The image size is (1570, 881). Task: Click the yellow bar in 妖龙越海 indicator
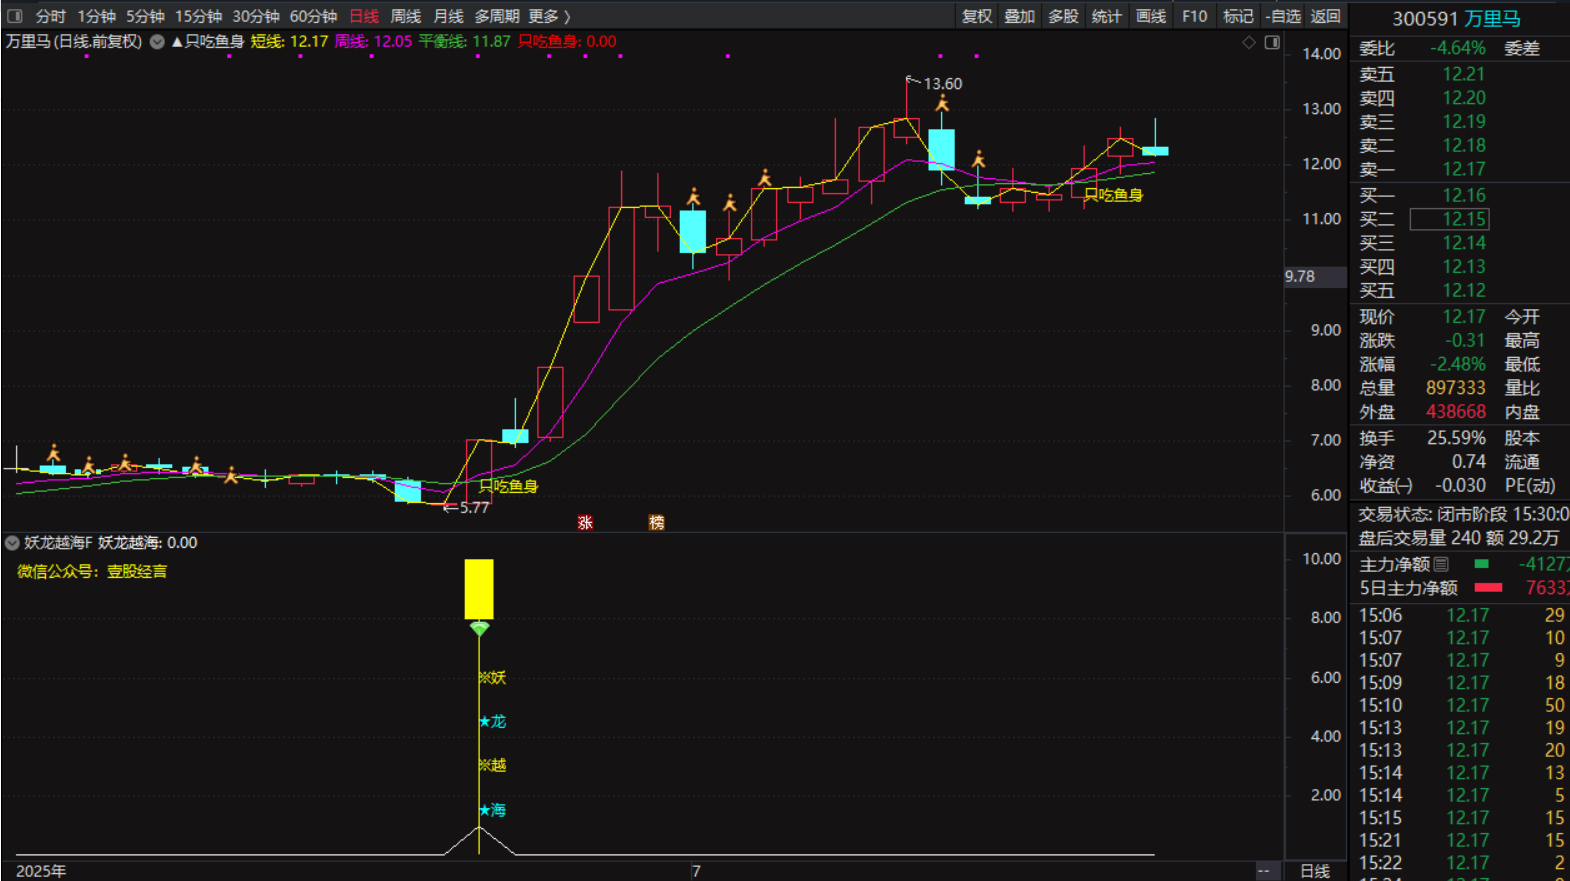click(x=479, y=589)
